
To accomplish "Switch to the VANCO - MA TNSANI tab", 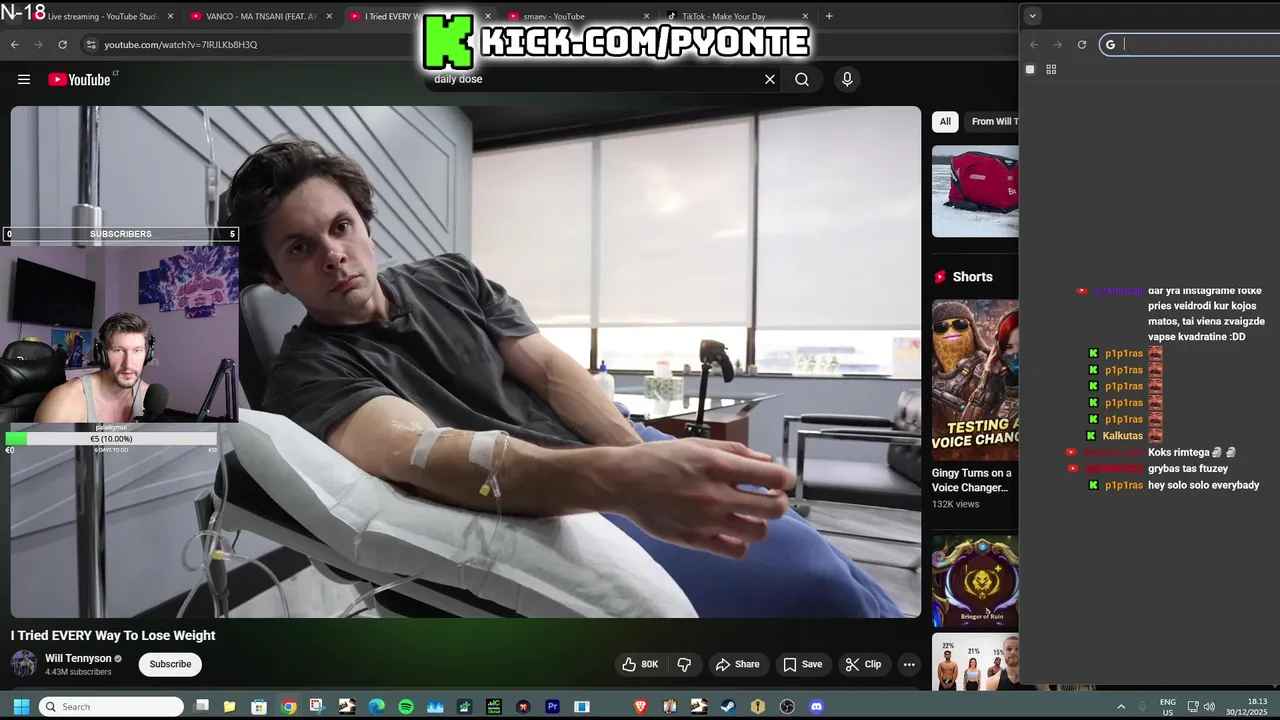I will (260, 16).
